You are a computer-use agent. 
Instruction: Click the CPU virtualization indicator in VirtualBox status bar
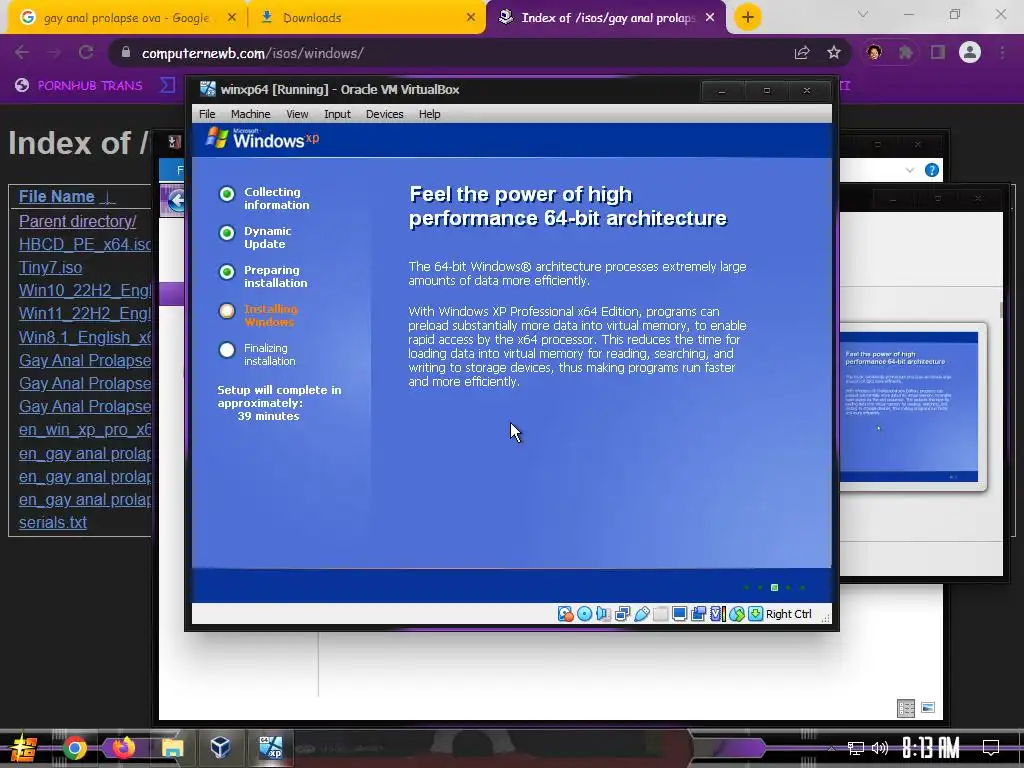point(718,614)
